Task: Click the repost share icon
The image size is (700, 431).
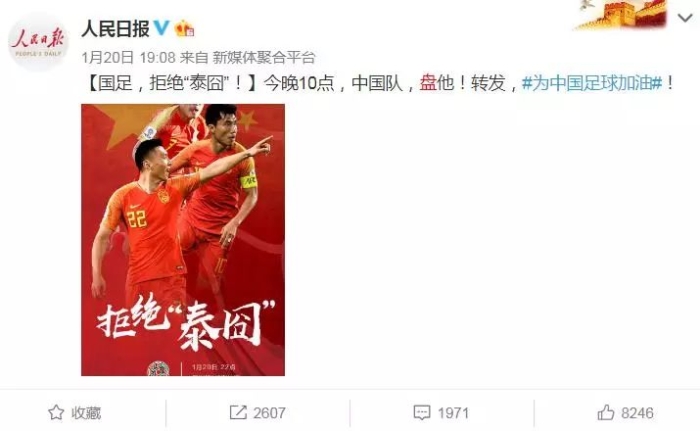Action: pyautogui.click(x=238, y=412)
